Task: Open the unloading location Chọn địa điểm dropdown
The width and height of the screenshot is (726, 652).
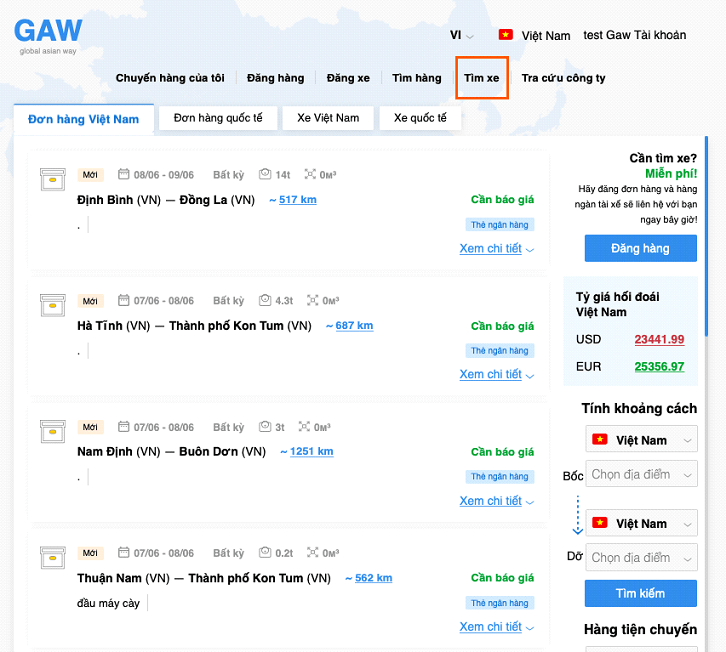Action: click(x=641, y=557)
